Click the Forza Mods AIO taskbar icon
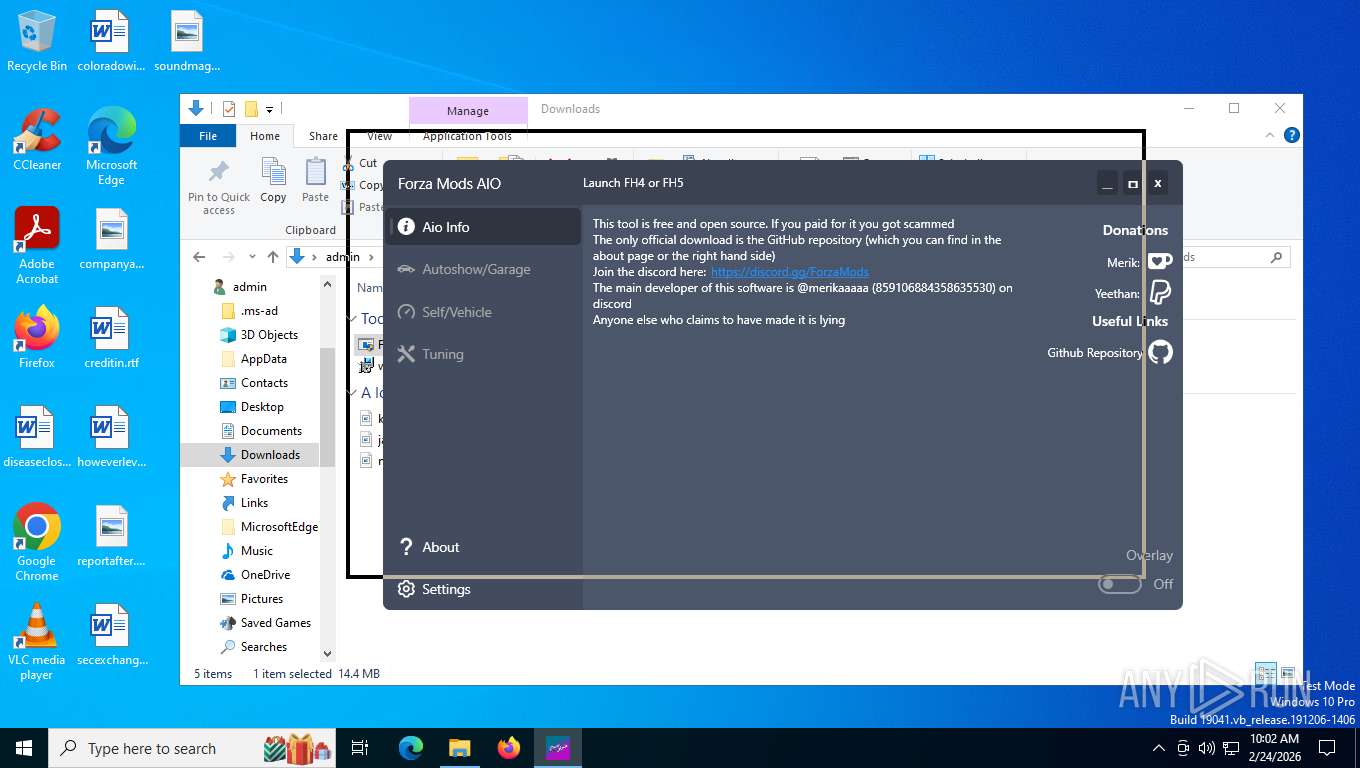This screenshot has height=768, width=1360. 557,748
